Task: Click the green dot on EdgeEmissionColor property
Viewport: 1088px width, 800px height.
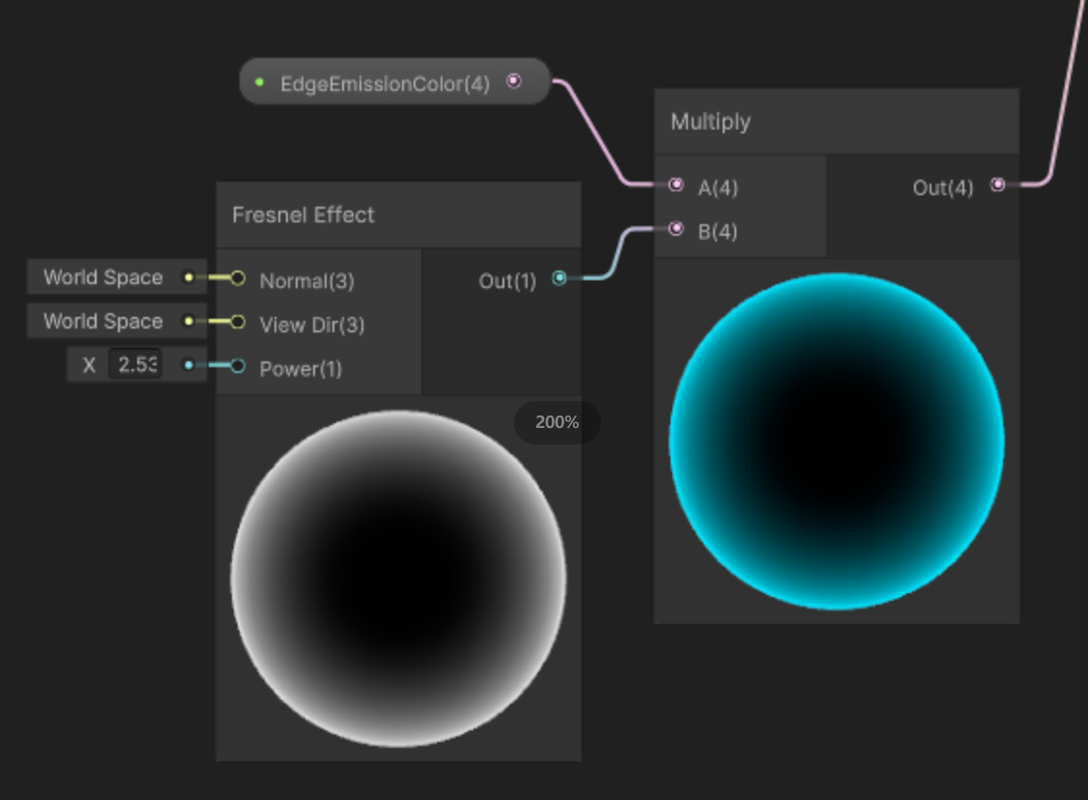Action: tap(260, 83)
